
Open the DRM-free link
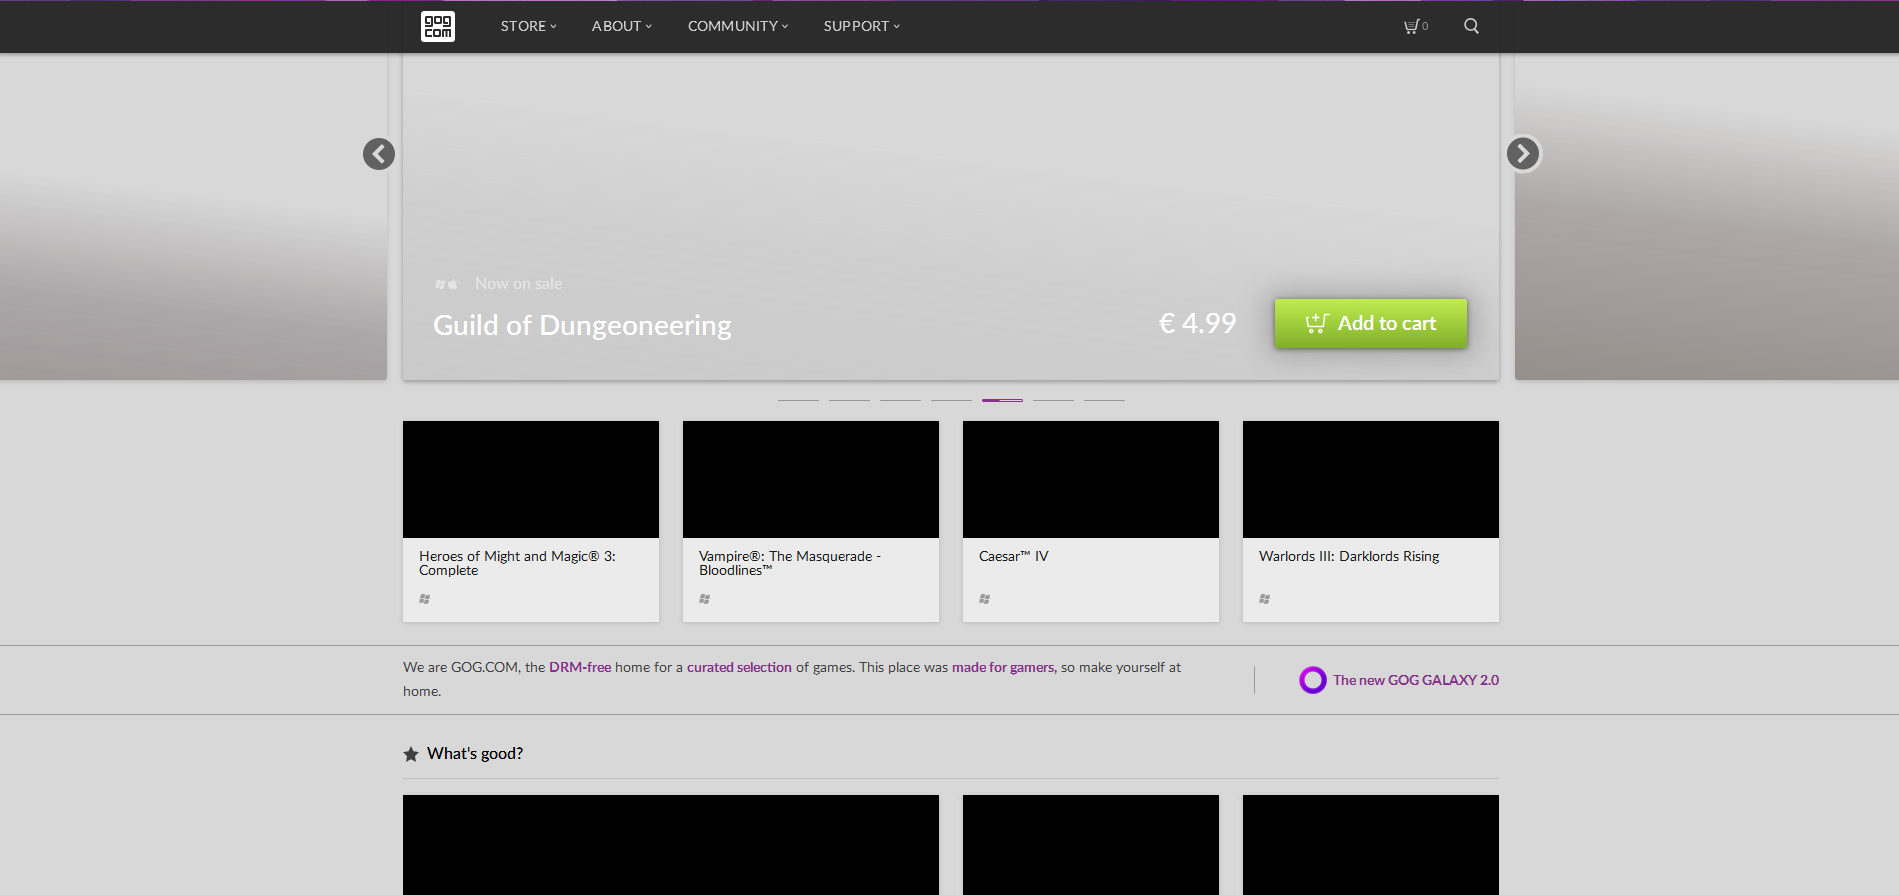point(580,667)
